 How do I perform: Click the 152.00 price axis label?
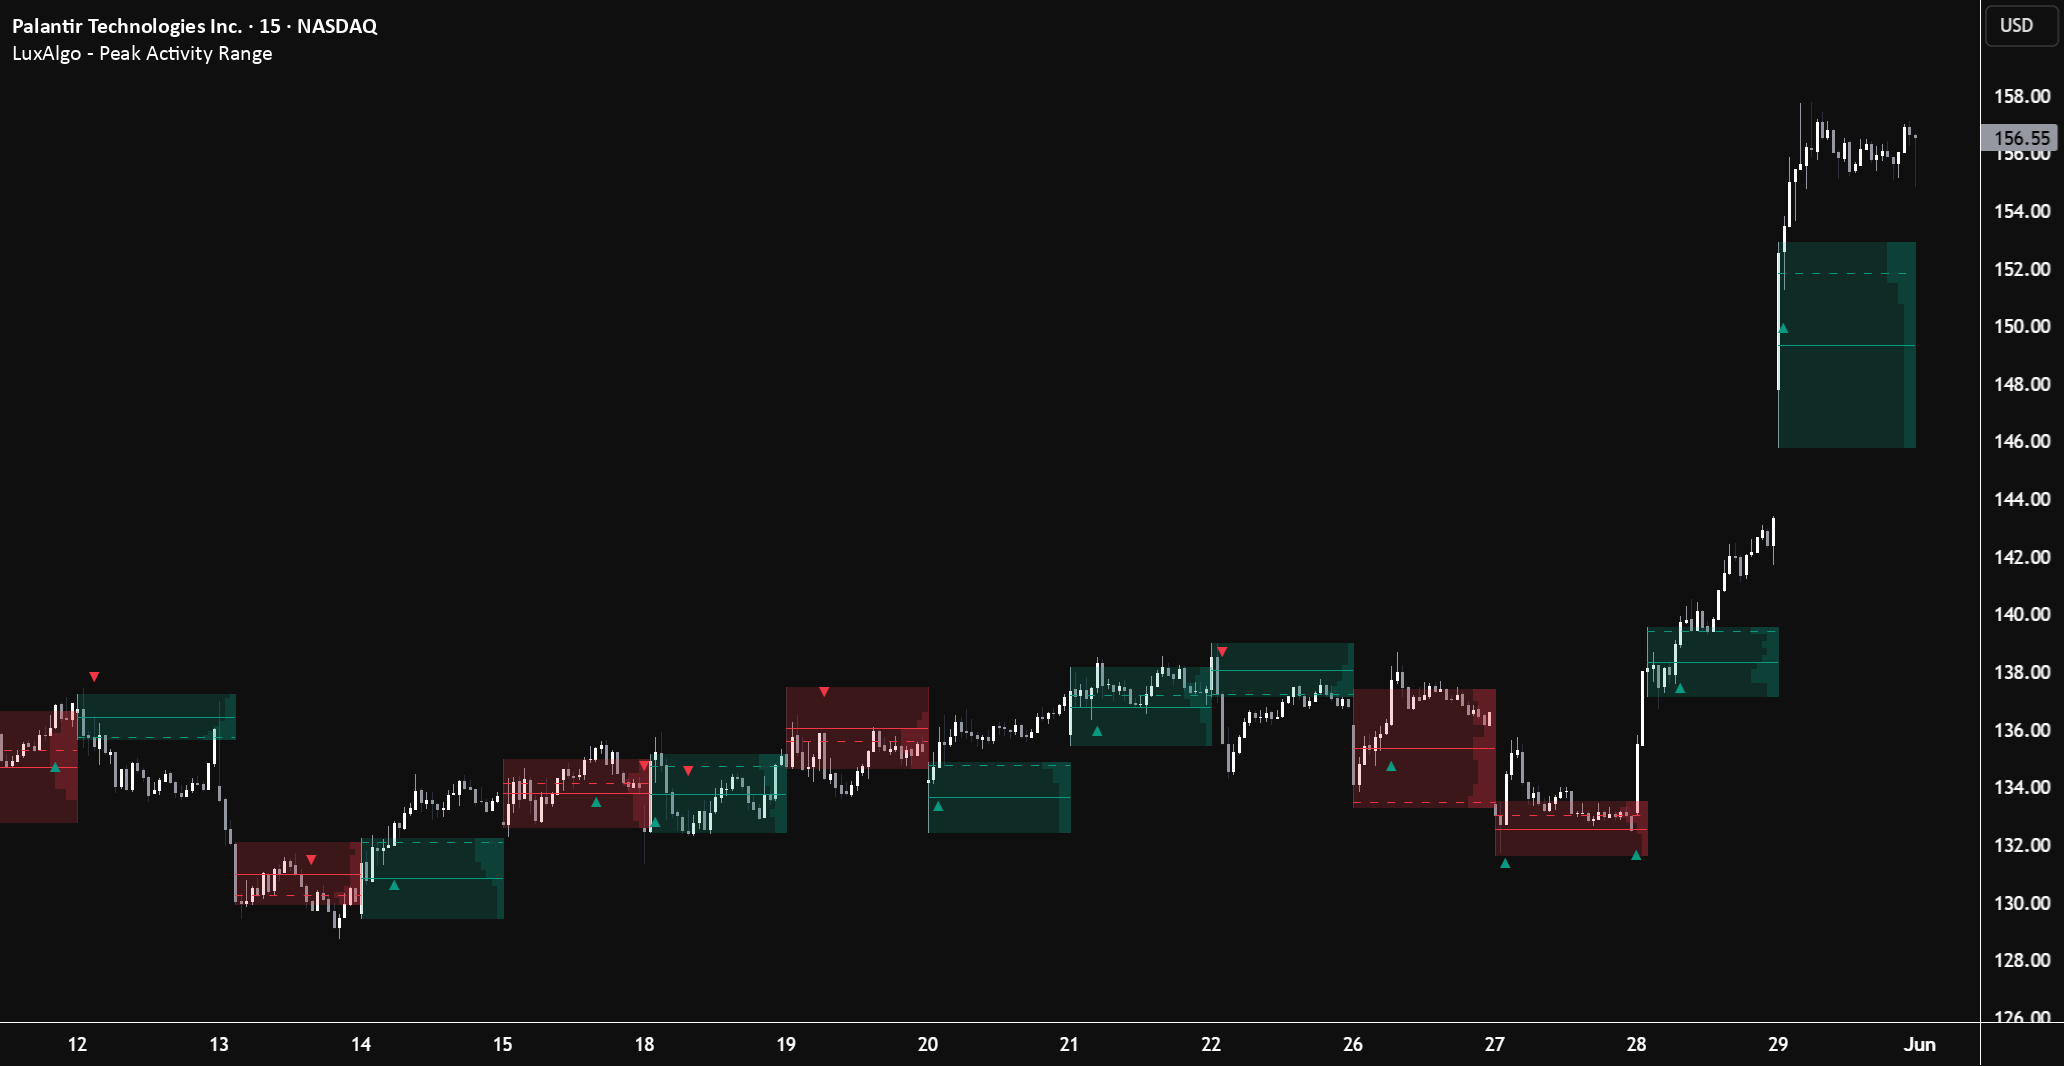coord(2022,269)
